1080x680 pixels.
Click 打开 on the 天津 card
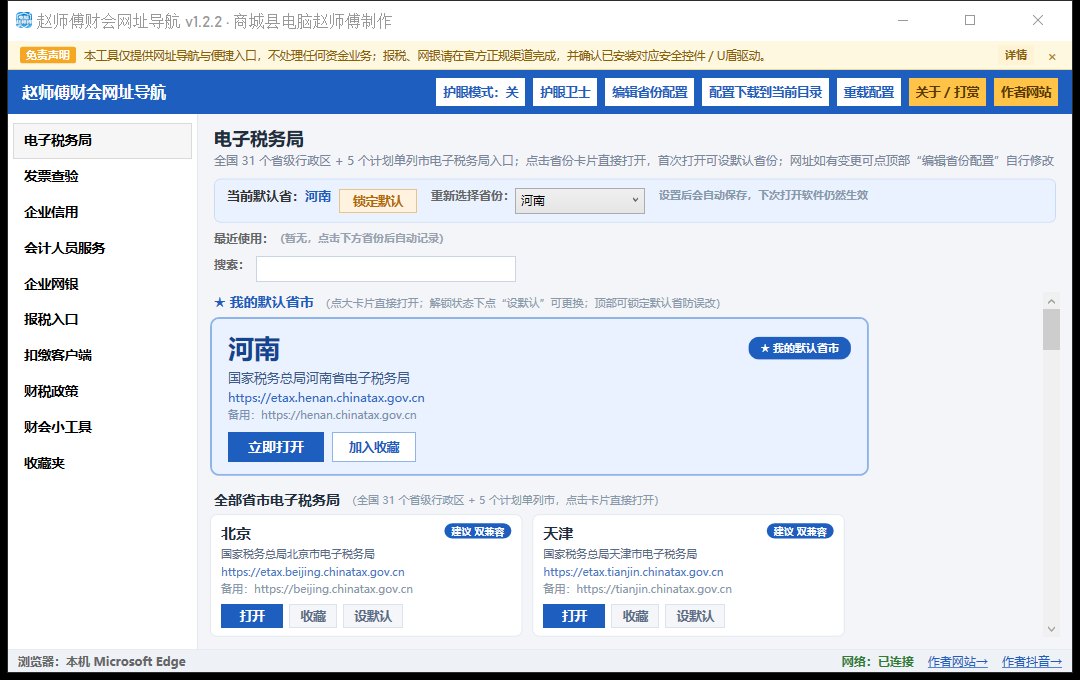(x=574, y=616)
